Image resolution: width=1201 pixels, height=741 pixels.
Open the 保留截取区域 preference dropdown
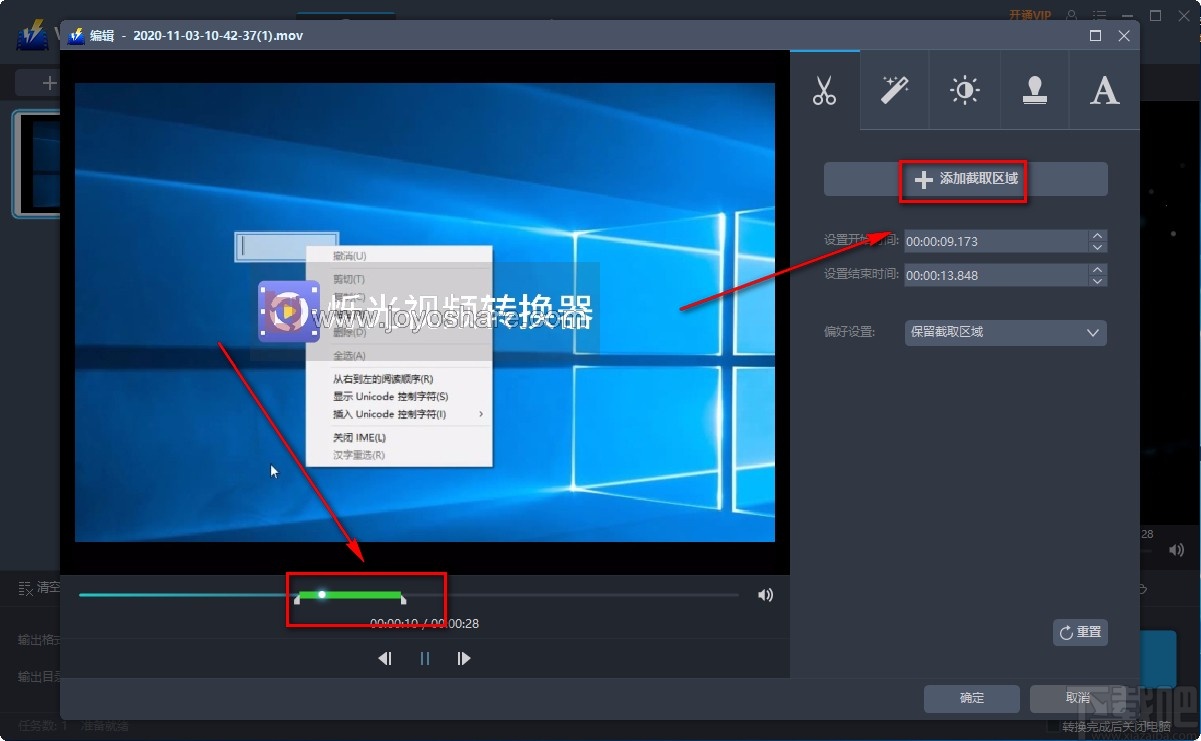coord(1005,332)
